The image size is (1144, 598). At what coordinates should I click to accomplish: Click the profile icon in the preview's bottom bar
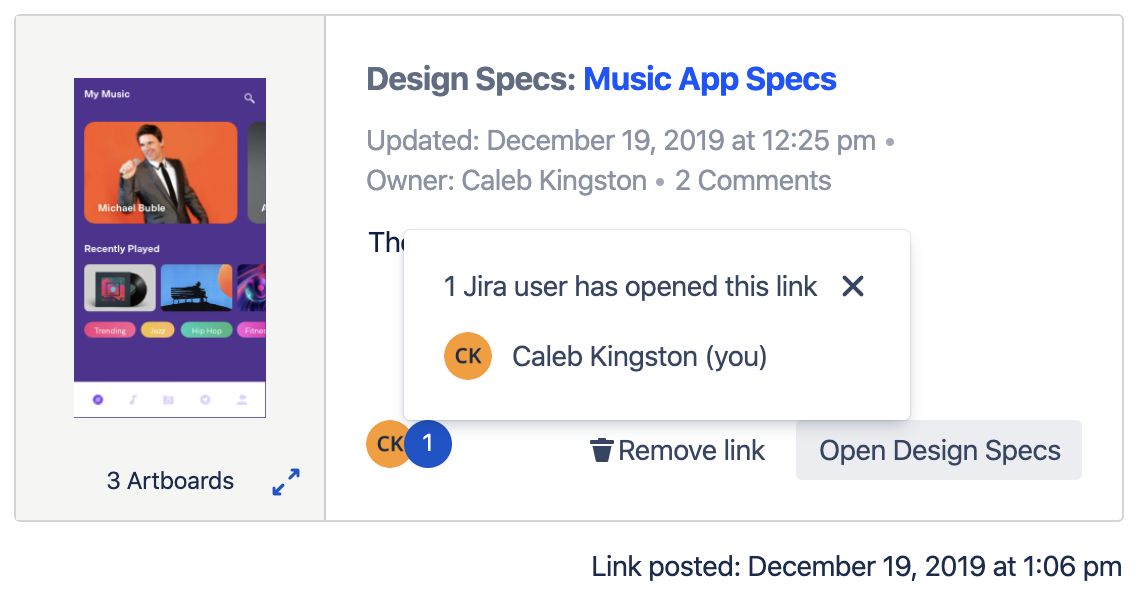point(241,400)
